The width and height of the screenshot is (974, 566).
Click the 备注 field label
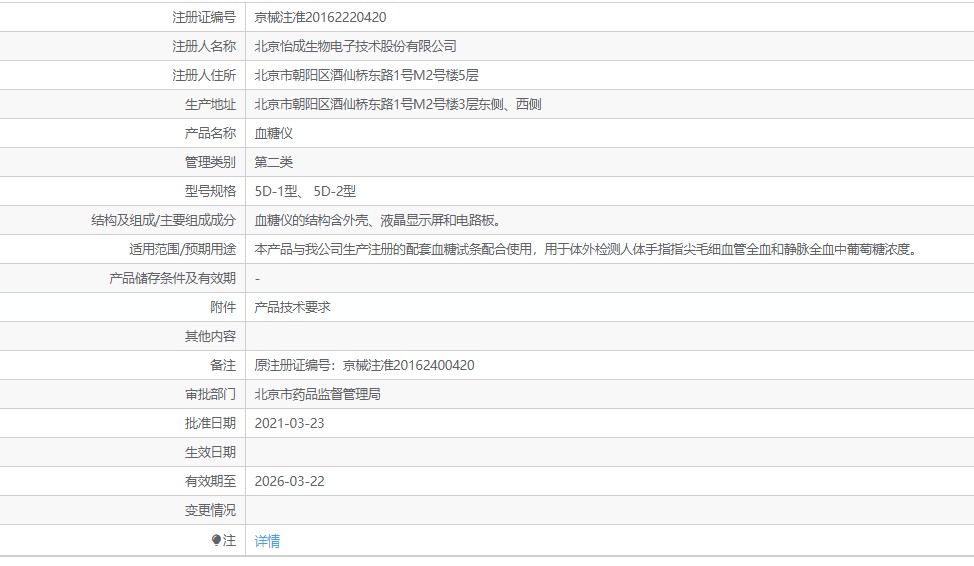pyautogui.click(x=223, y=365)
